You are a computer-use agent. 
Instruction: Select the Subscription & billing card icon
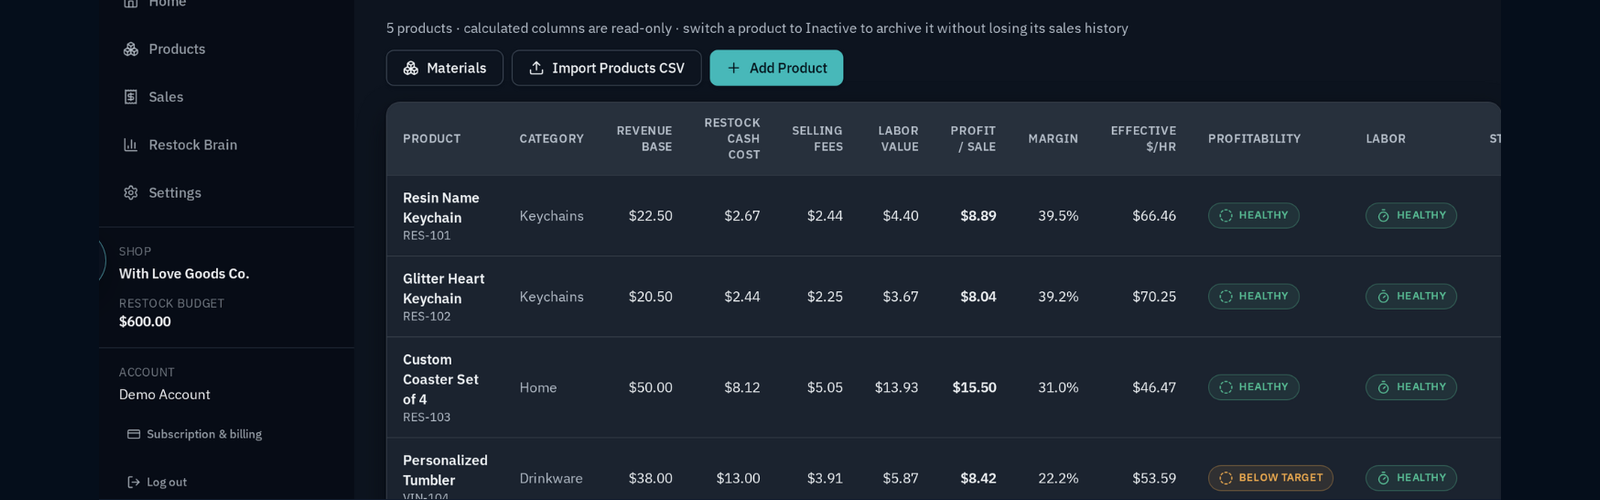(134, 434)
